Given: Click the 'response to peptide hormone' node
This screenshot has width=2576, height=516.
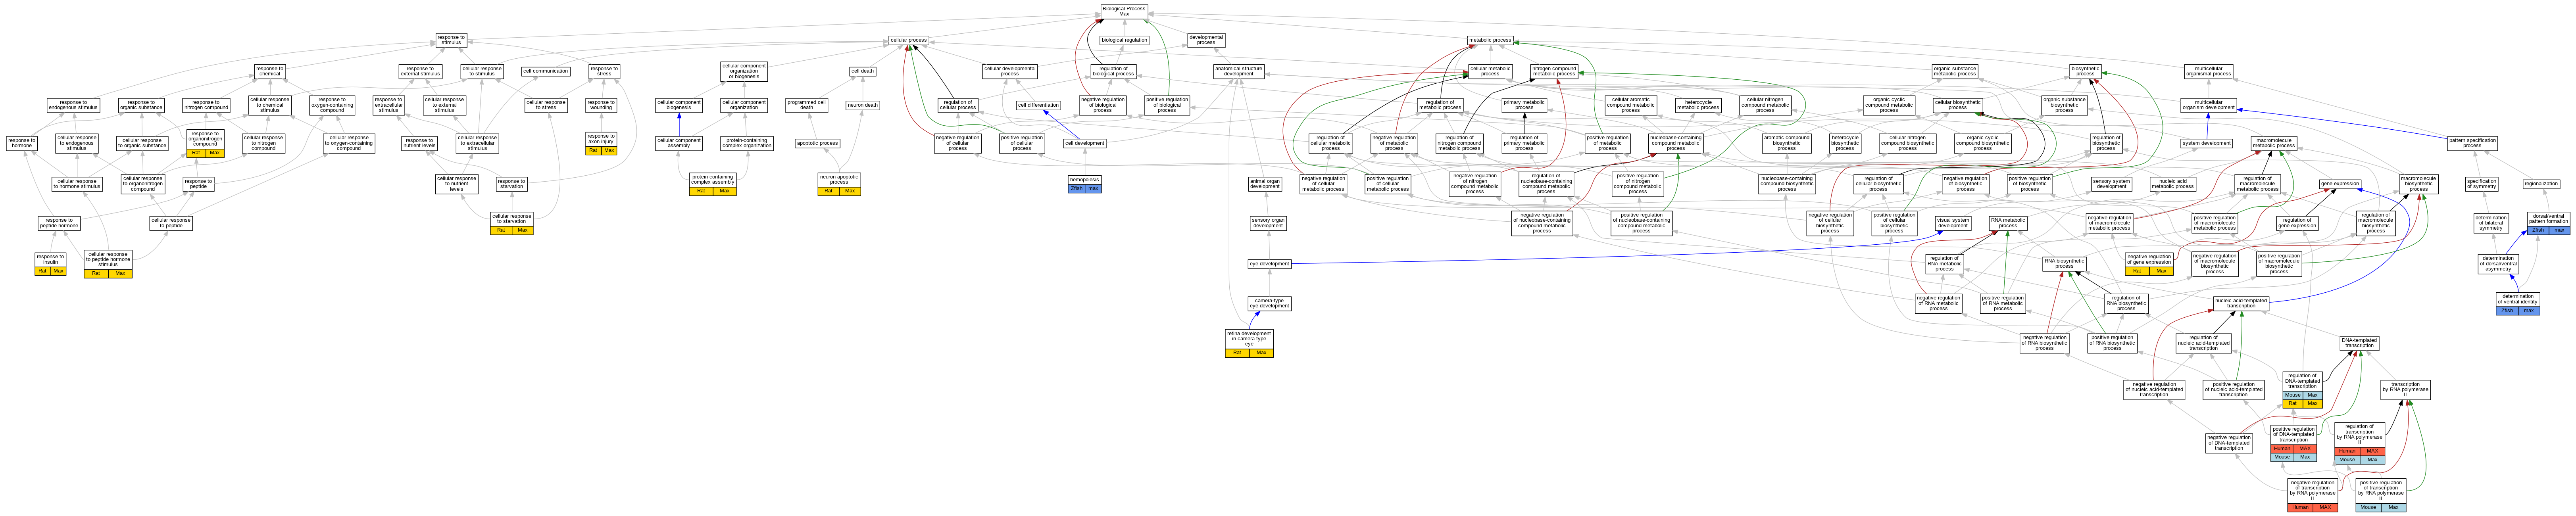Looking at the screenshot, I should pyautogui.click(x=59, y=223).
